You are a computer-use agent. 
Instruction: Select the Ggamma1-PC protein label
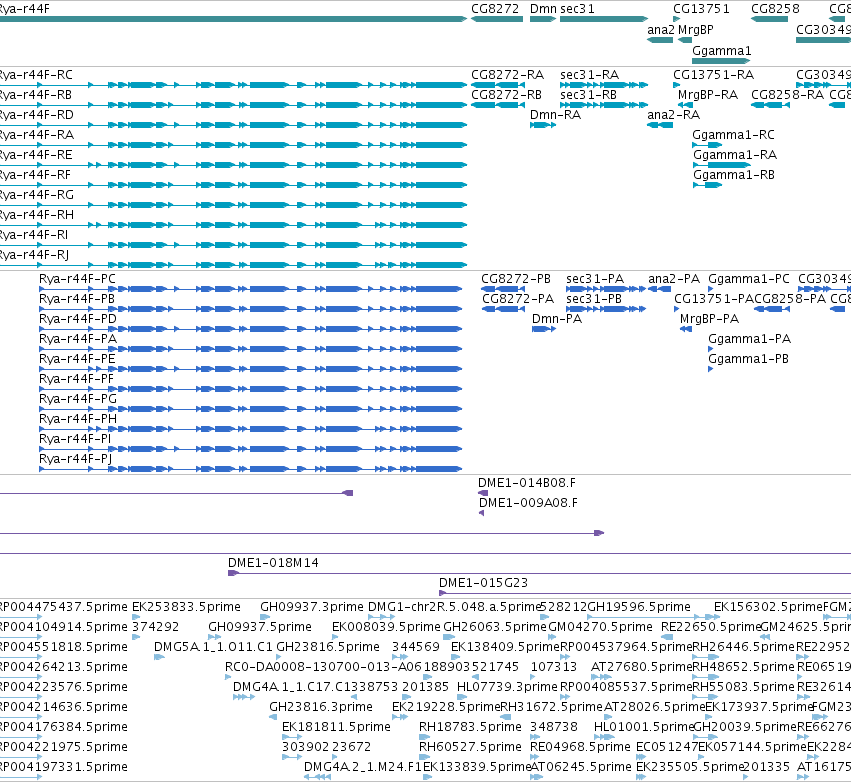point(749,279)
